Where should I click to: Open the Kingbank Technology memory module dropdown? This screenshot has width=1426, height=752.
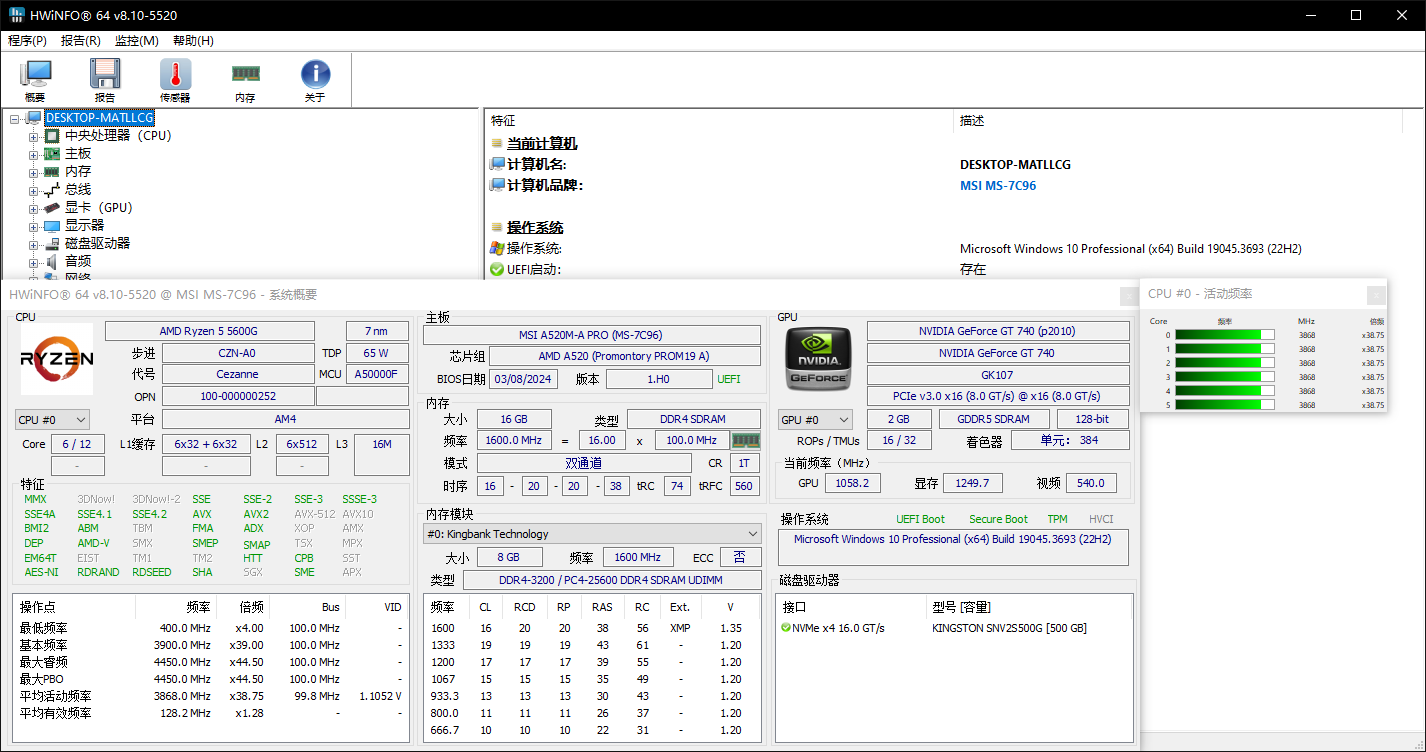(592, 534)
